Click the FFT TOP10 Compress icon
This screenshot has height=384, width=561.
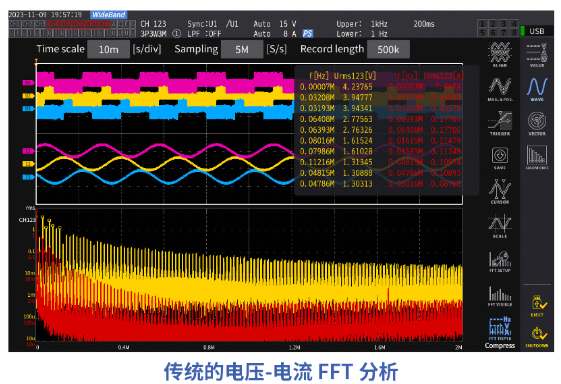[500, 332]
